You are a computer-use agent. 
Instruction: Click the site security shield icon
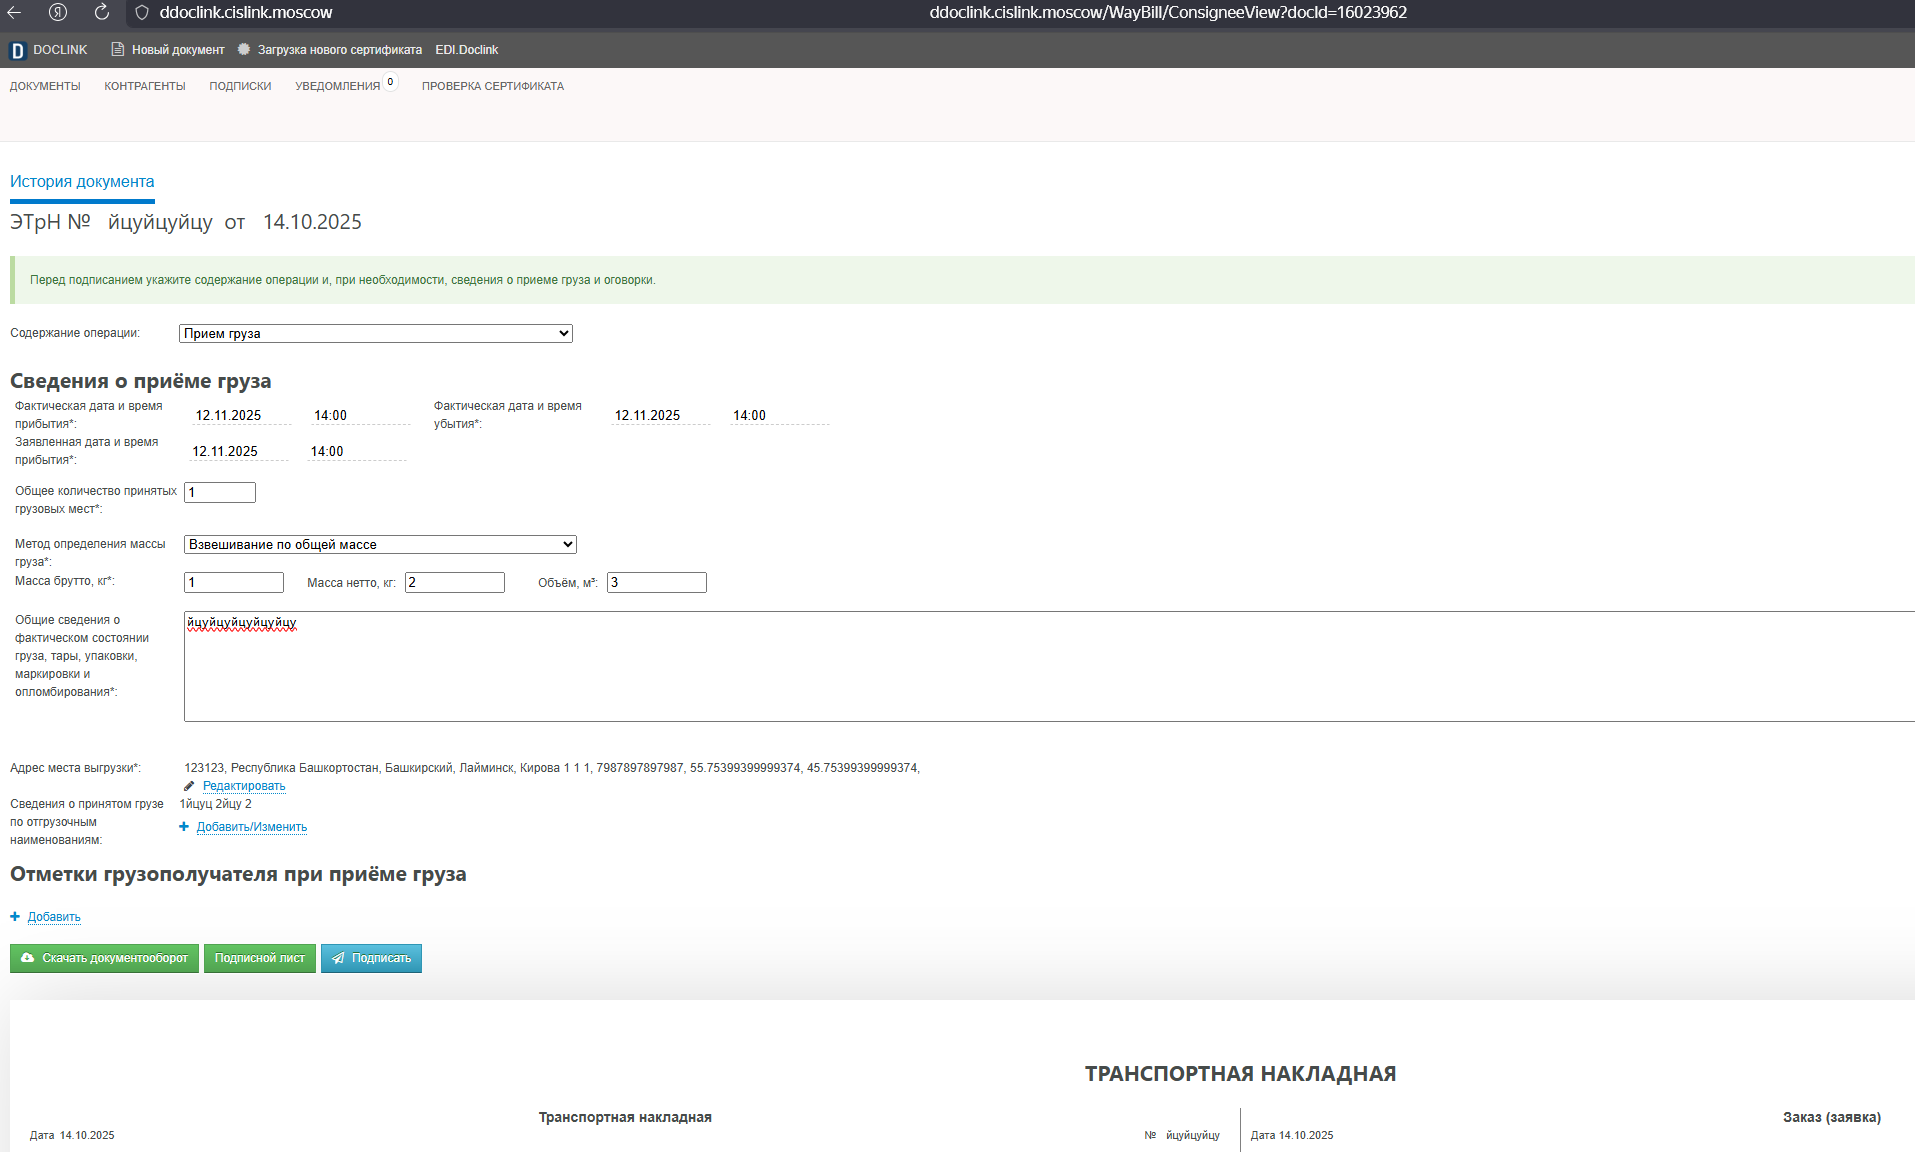tap(142, 12)
